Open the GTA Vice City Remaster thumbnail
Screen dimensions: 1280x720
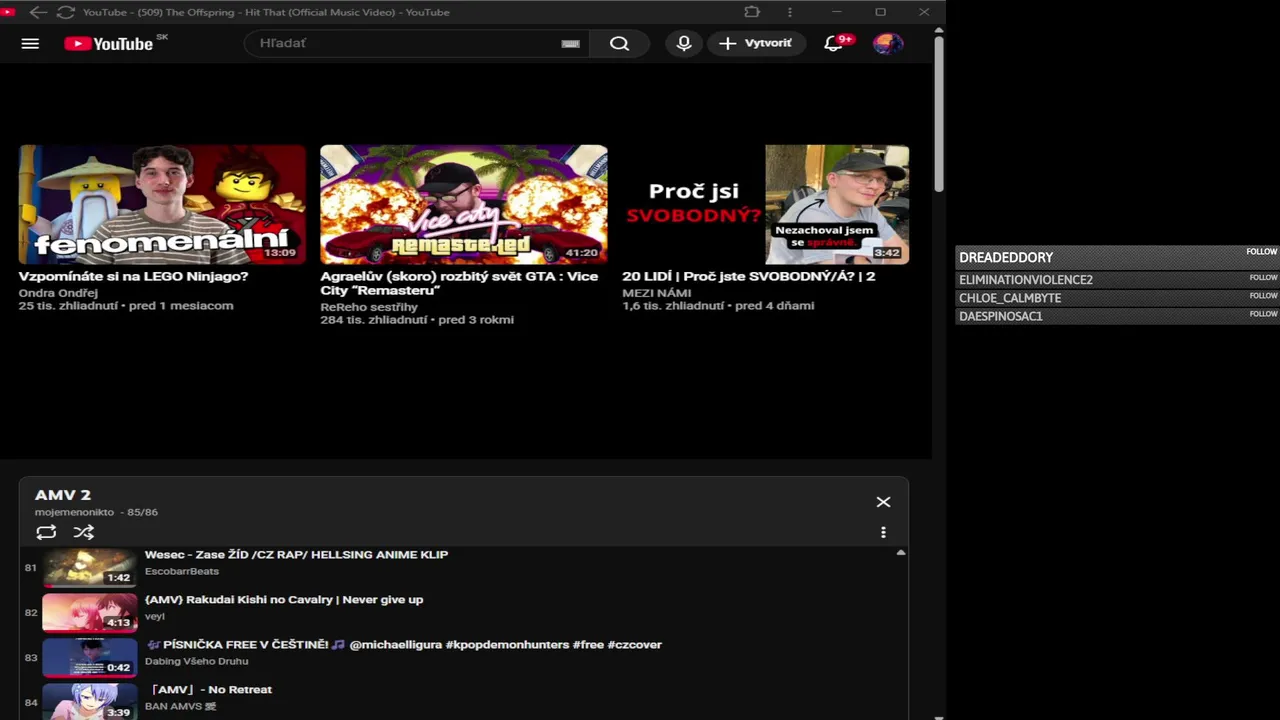click(x=463, y=204)
